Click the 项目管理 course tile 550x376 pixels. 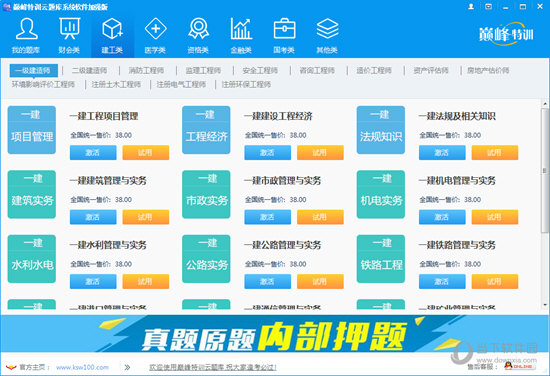[32, 130]
